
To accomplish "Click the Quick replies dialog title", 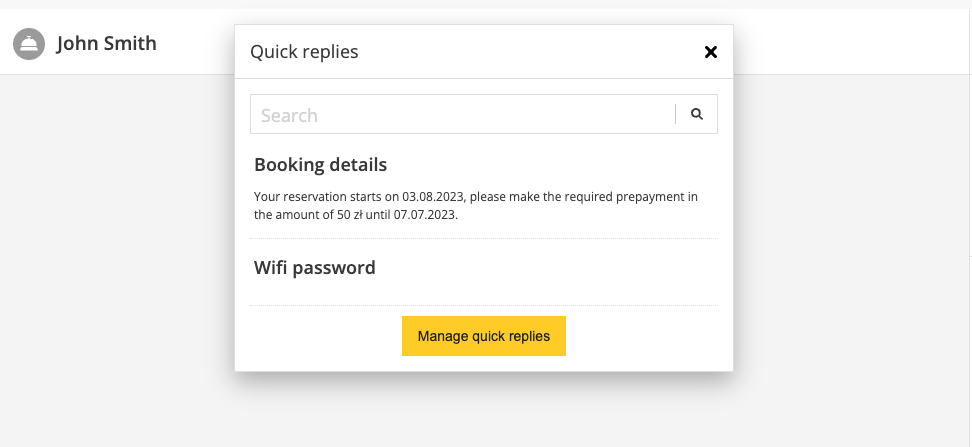I will (x=304, y=52).
